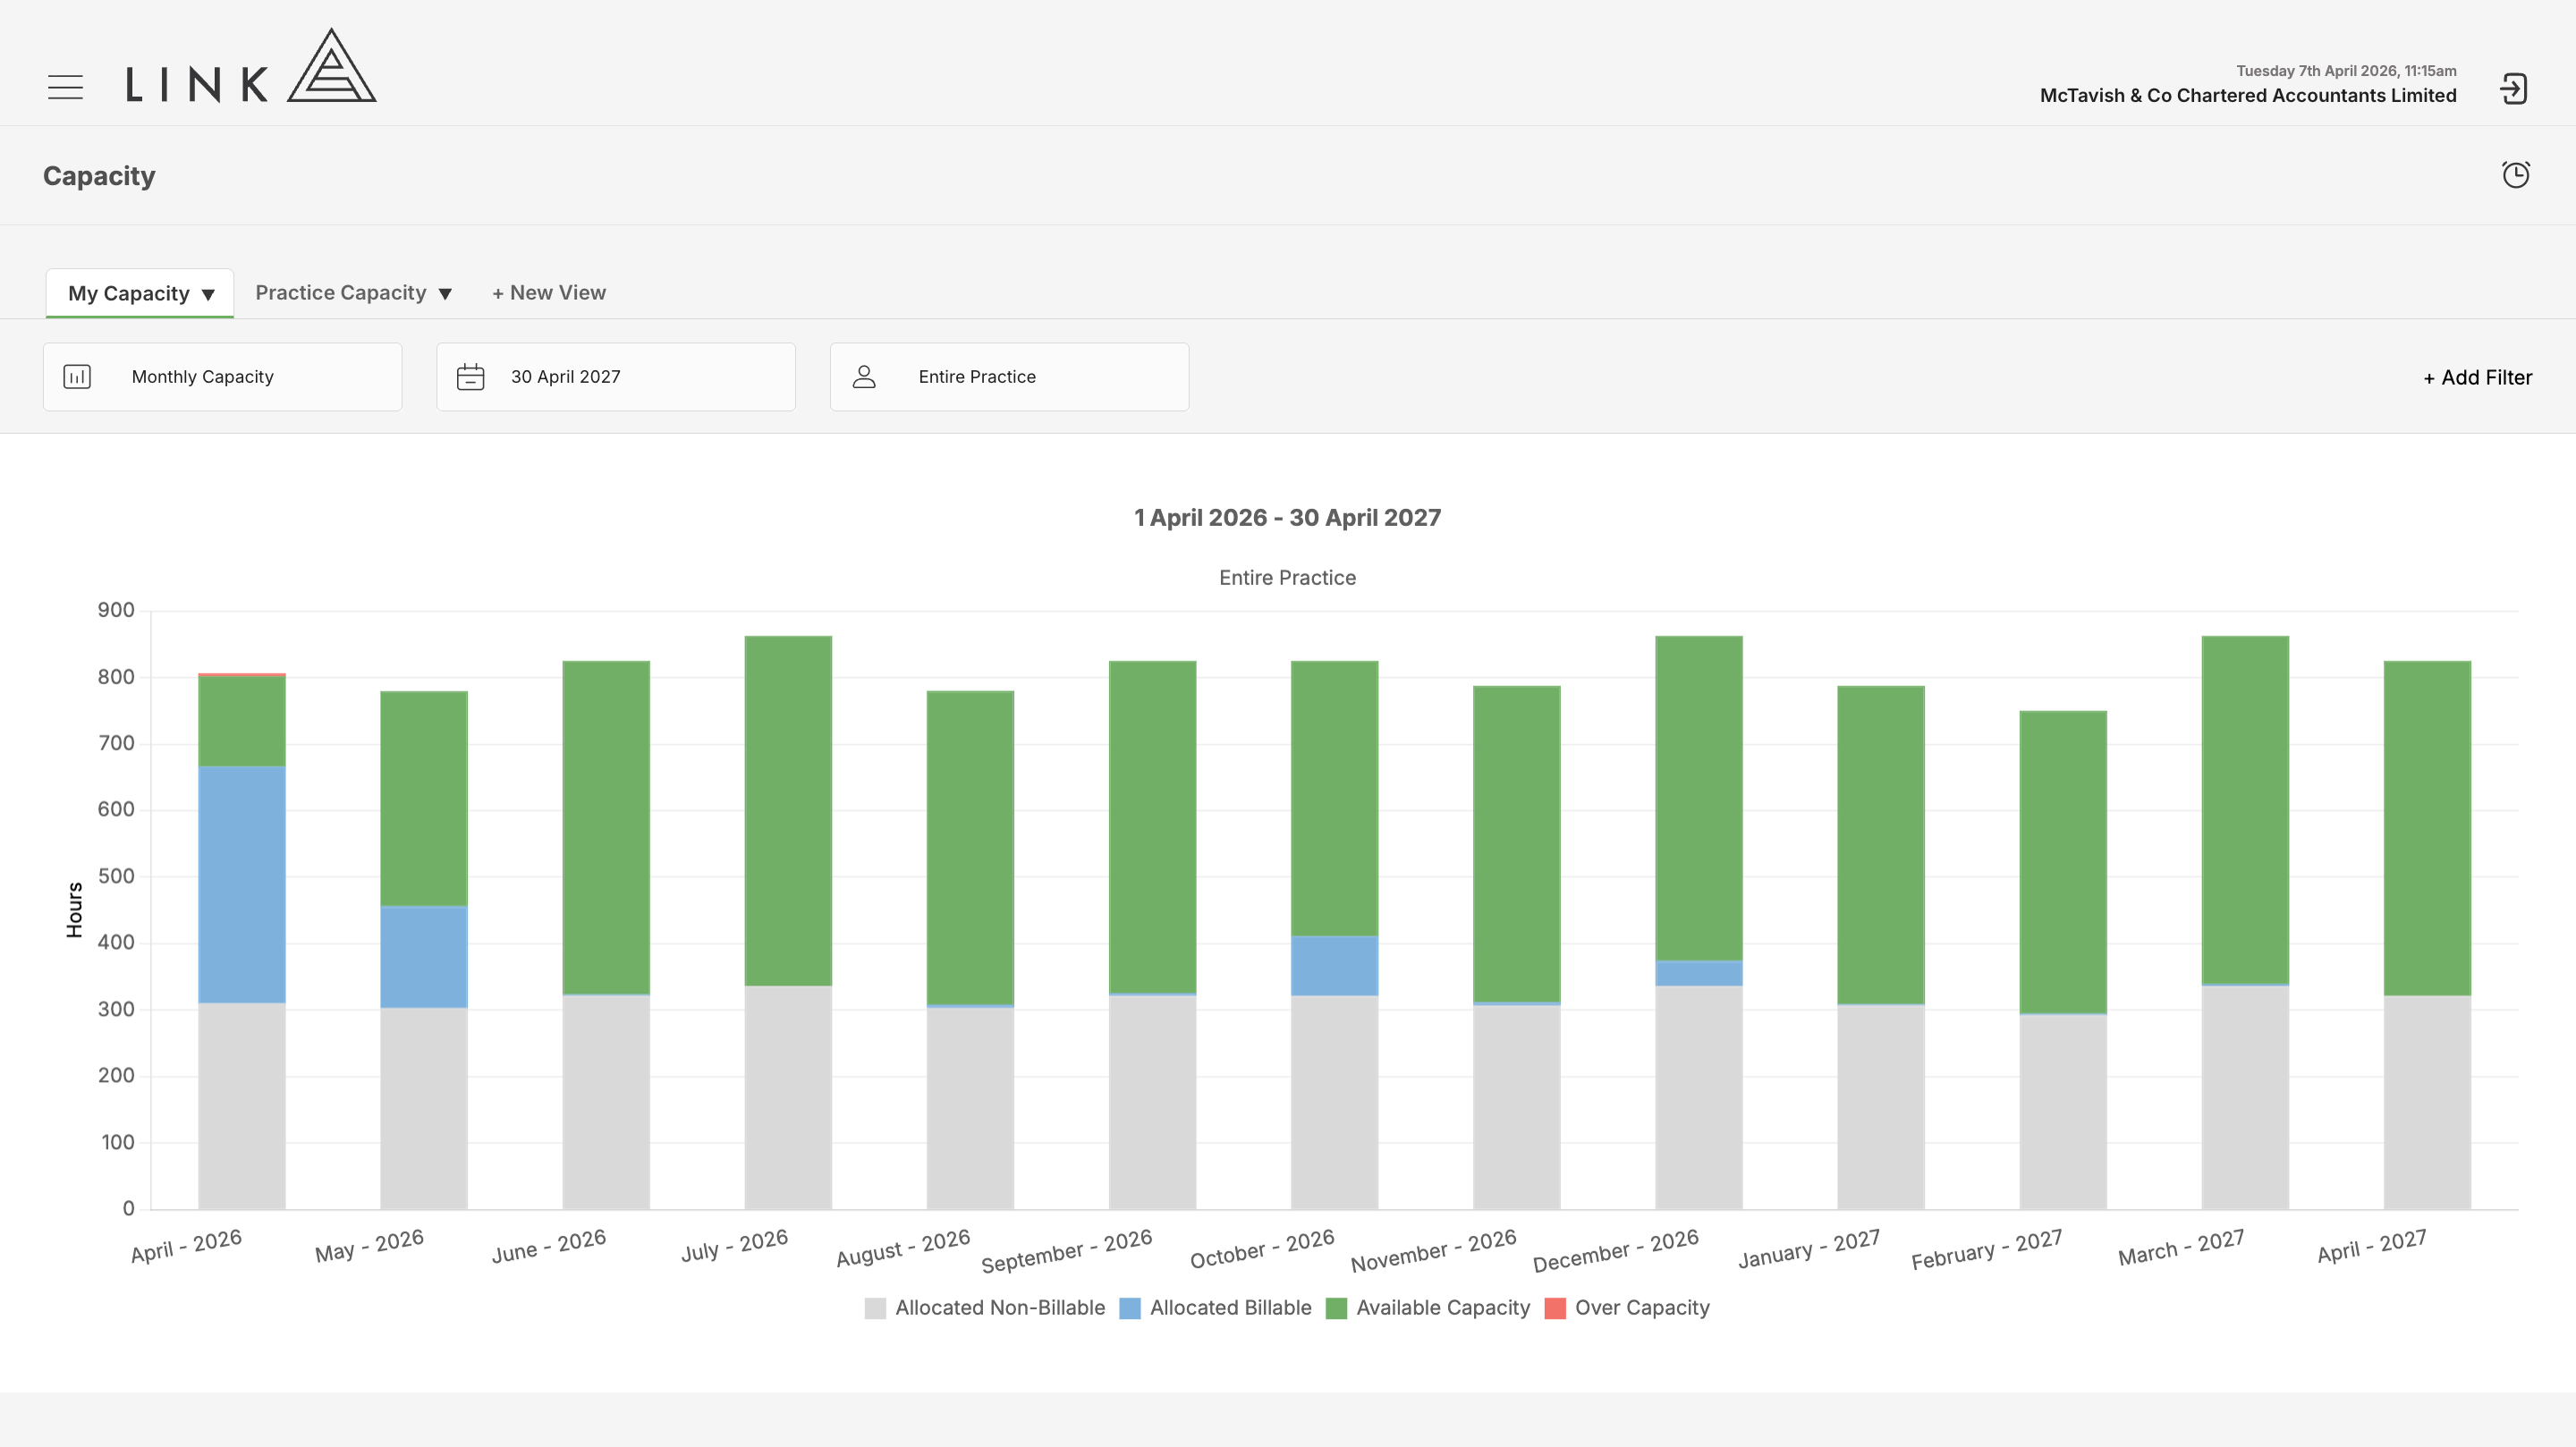Open the Monthly Capacity selector
Viewport: 2576px width, 1447px height.
pyautogui.click(x=222, y=377)
